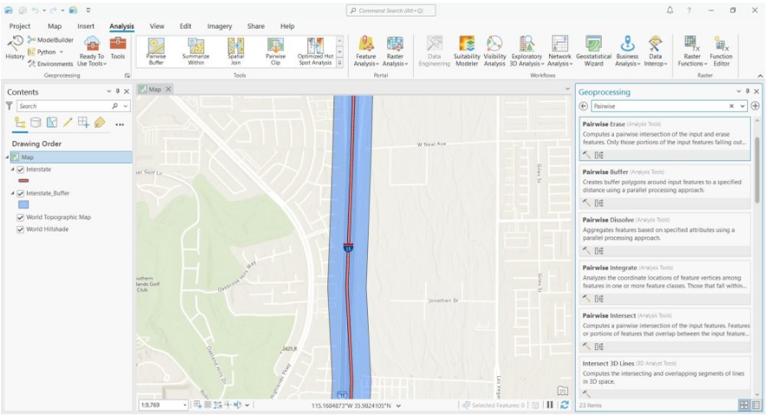Open geoprocessing Environments settings
This screenshot has height=416, width=768.
point(50,64)
